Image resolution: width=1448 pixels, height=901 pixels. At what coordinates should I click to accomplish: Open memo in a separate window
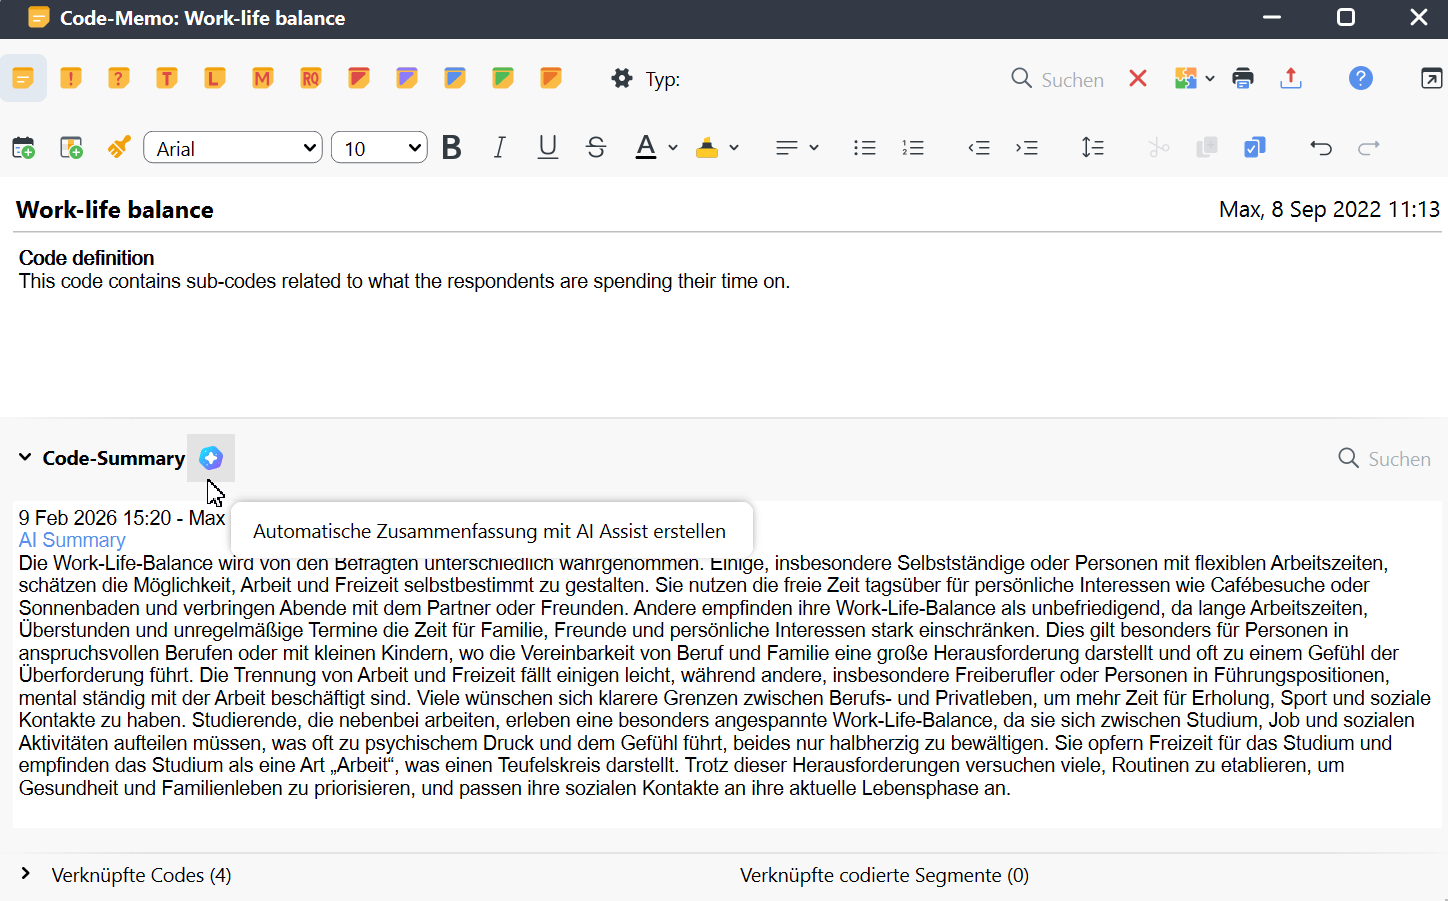coord(1432,78)
